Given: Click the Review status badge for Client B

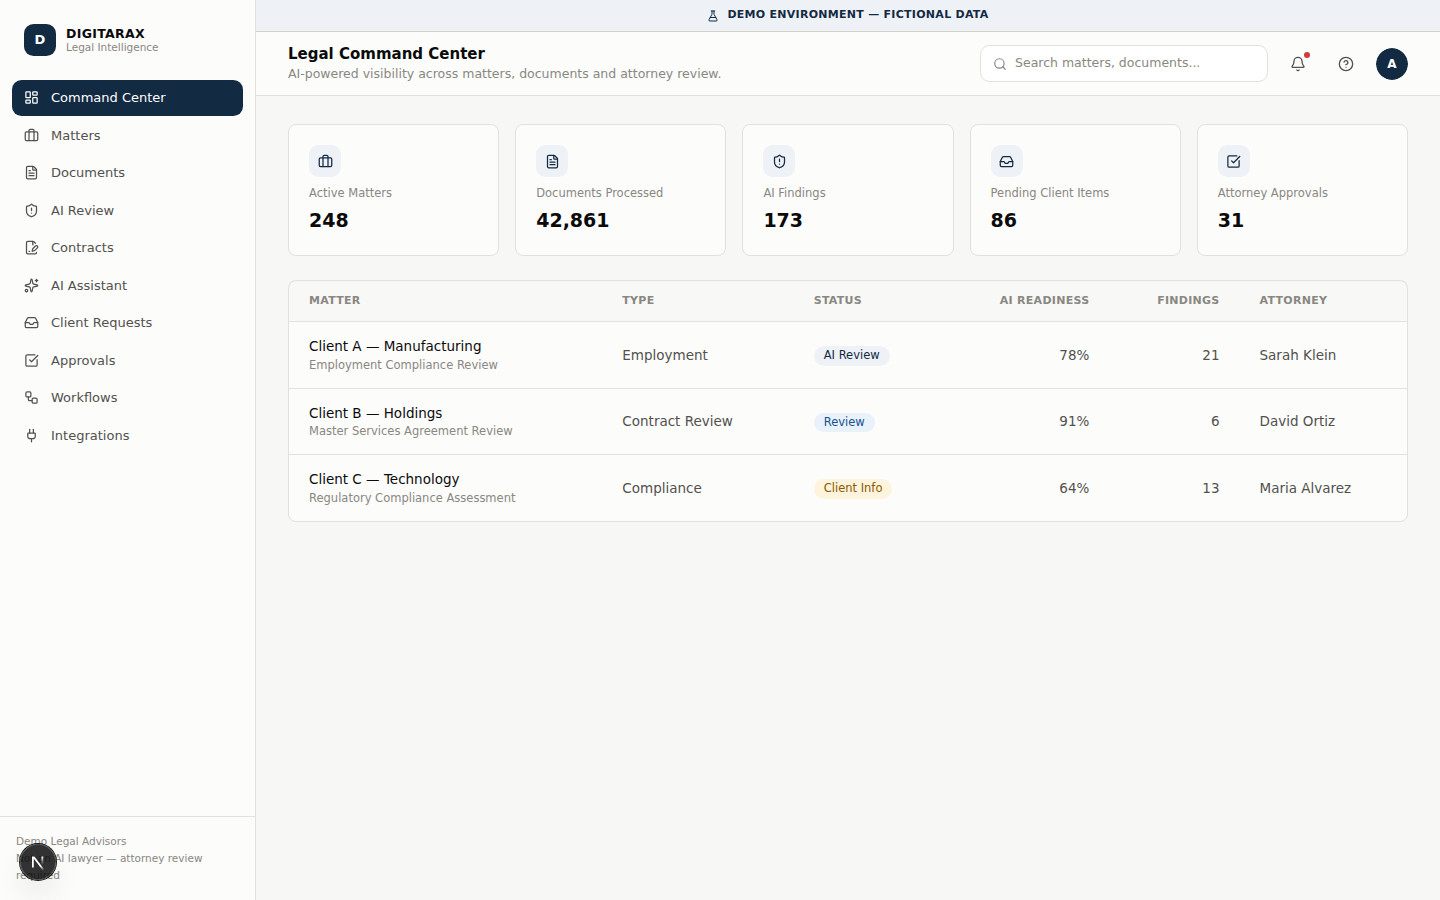Looking at the screenshot, I should 844,422.
